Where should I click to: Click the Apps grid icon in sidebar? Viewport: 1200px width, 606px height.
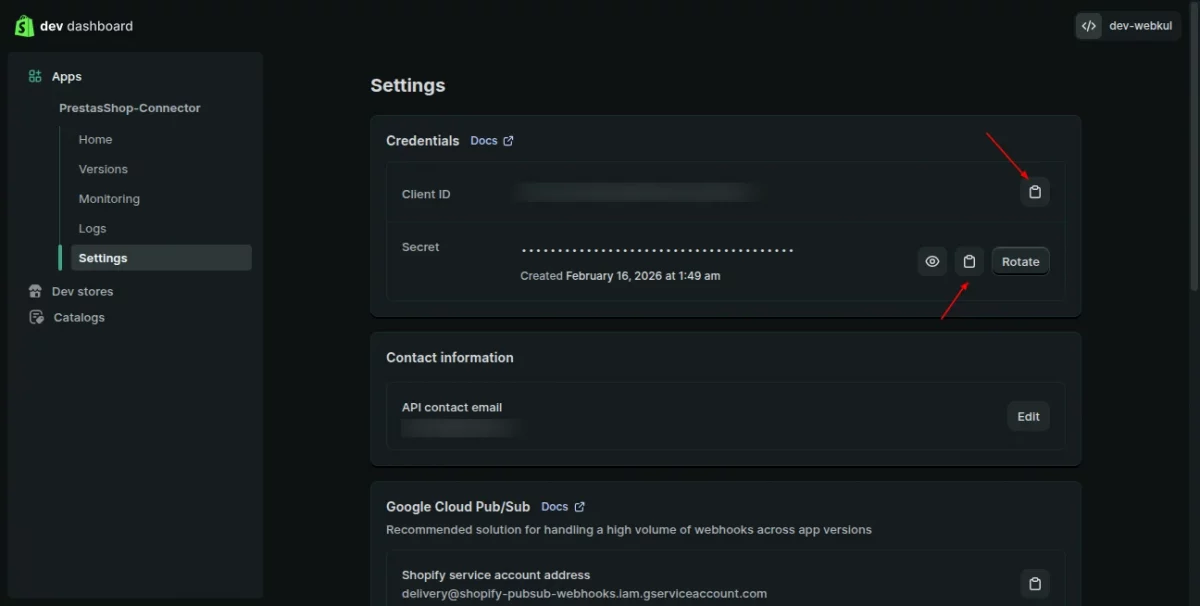(35, 77)
